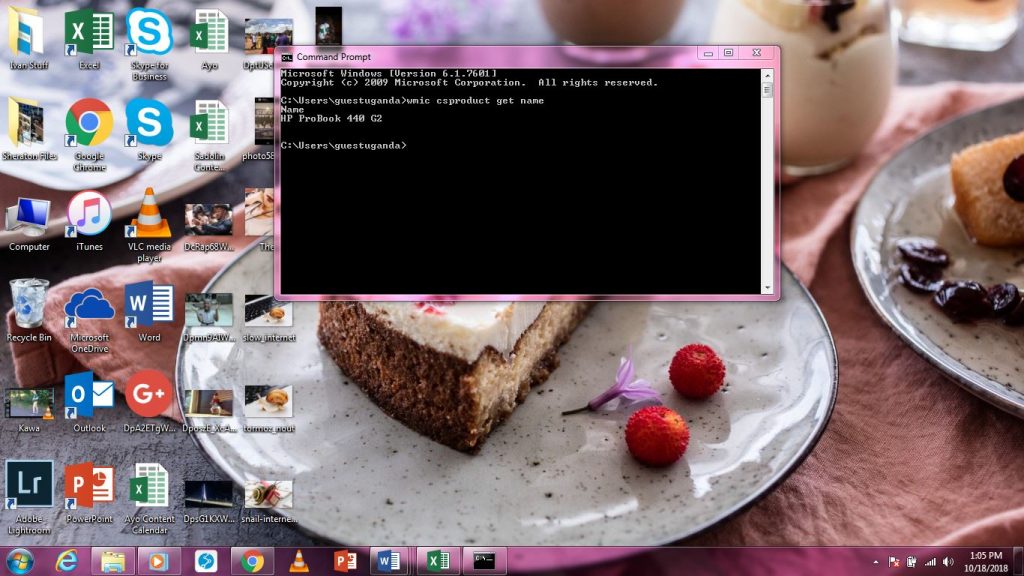Click the Command Prompt title bar text
Image resolution: width=1024 pixels, height=576 pixels.
pos(334,57)
